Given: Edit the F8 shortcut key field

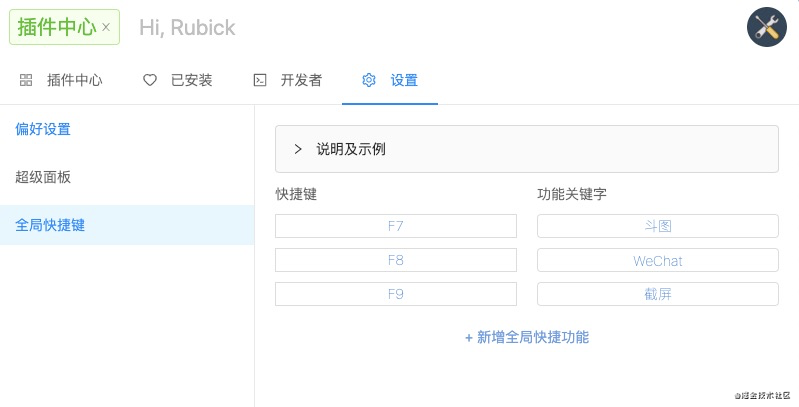Looking at the screenshot, I should click(395, 261).
